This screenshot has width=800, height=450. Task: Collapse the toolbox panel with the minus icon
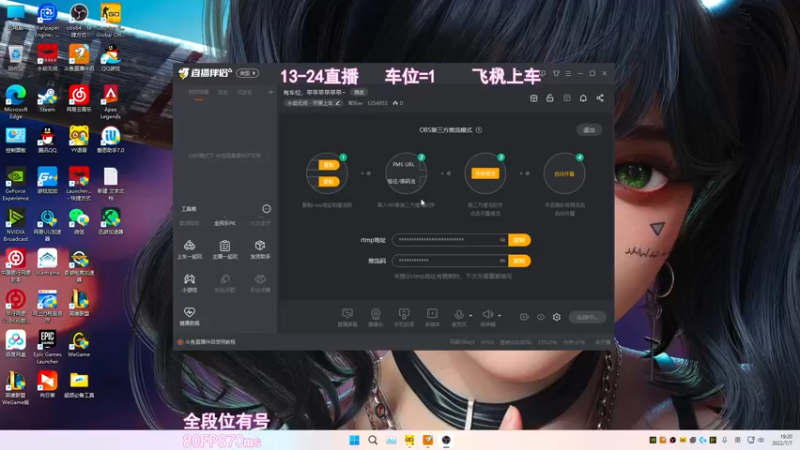[266, 209]
